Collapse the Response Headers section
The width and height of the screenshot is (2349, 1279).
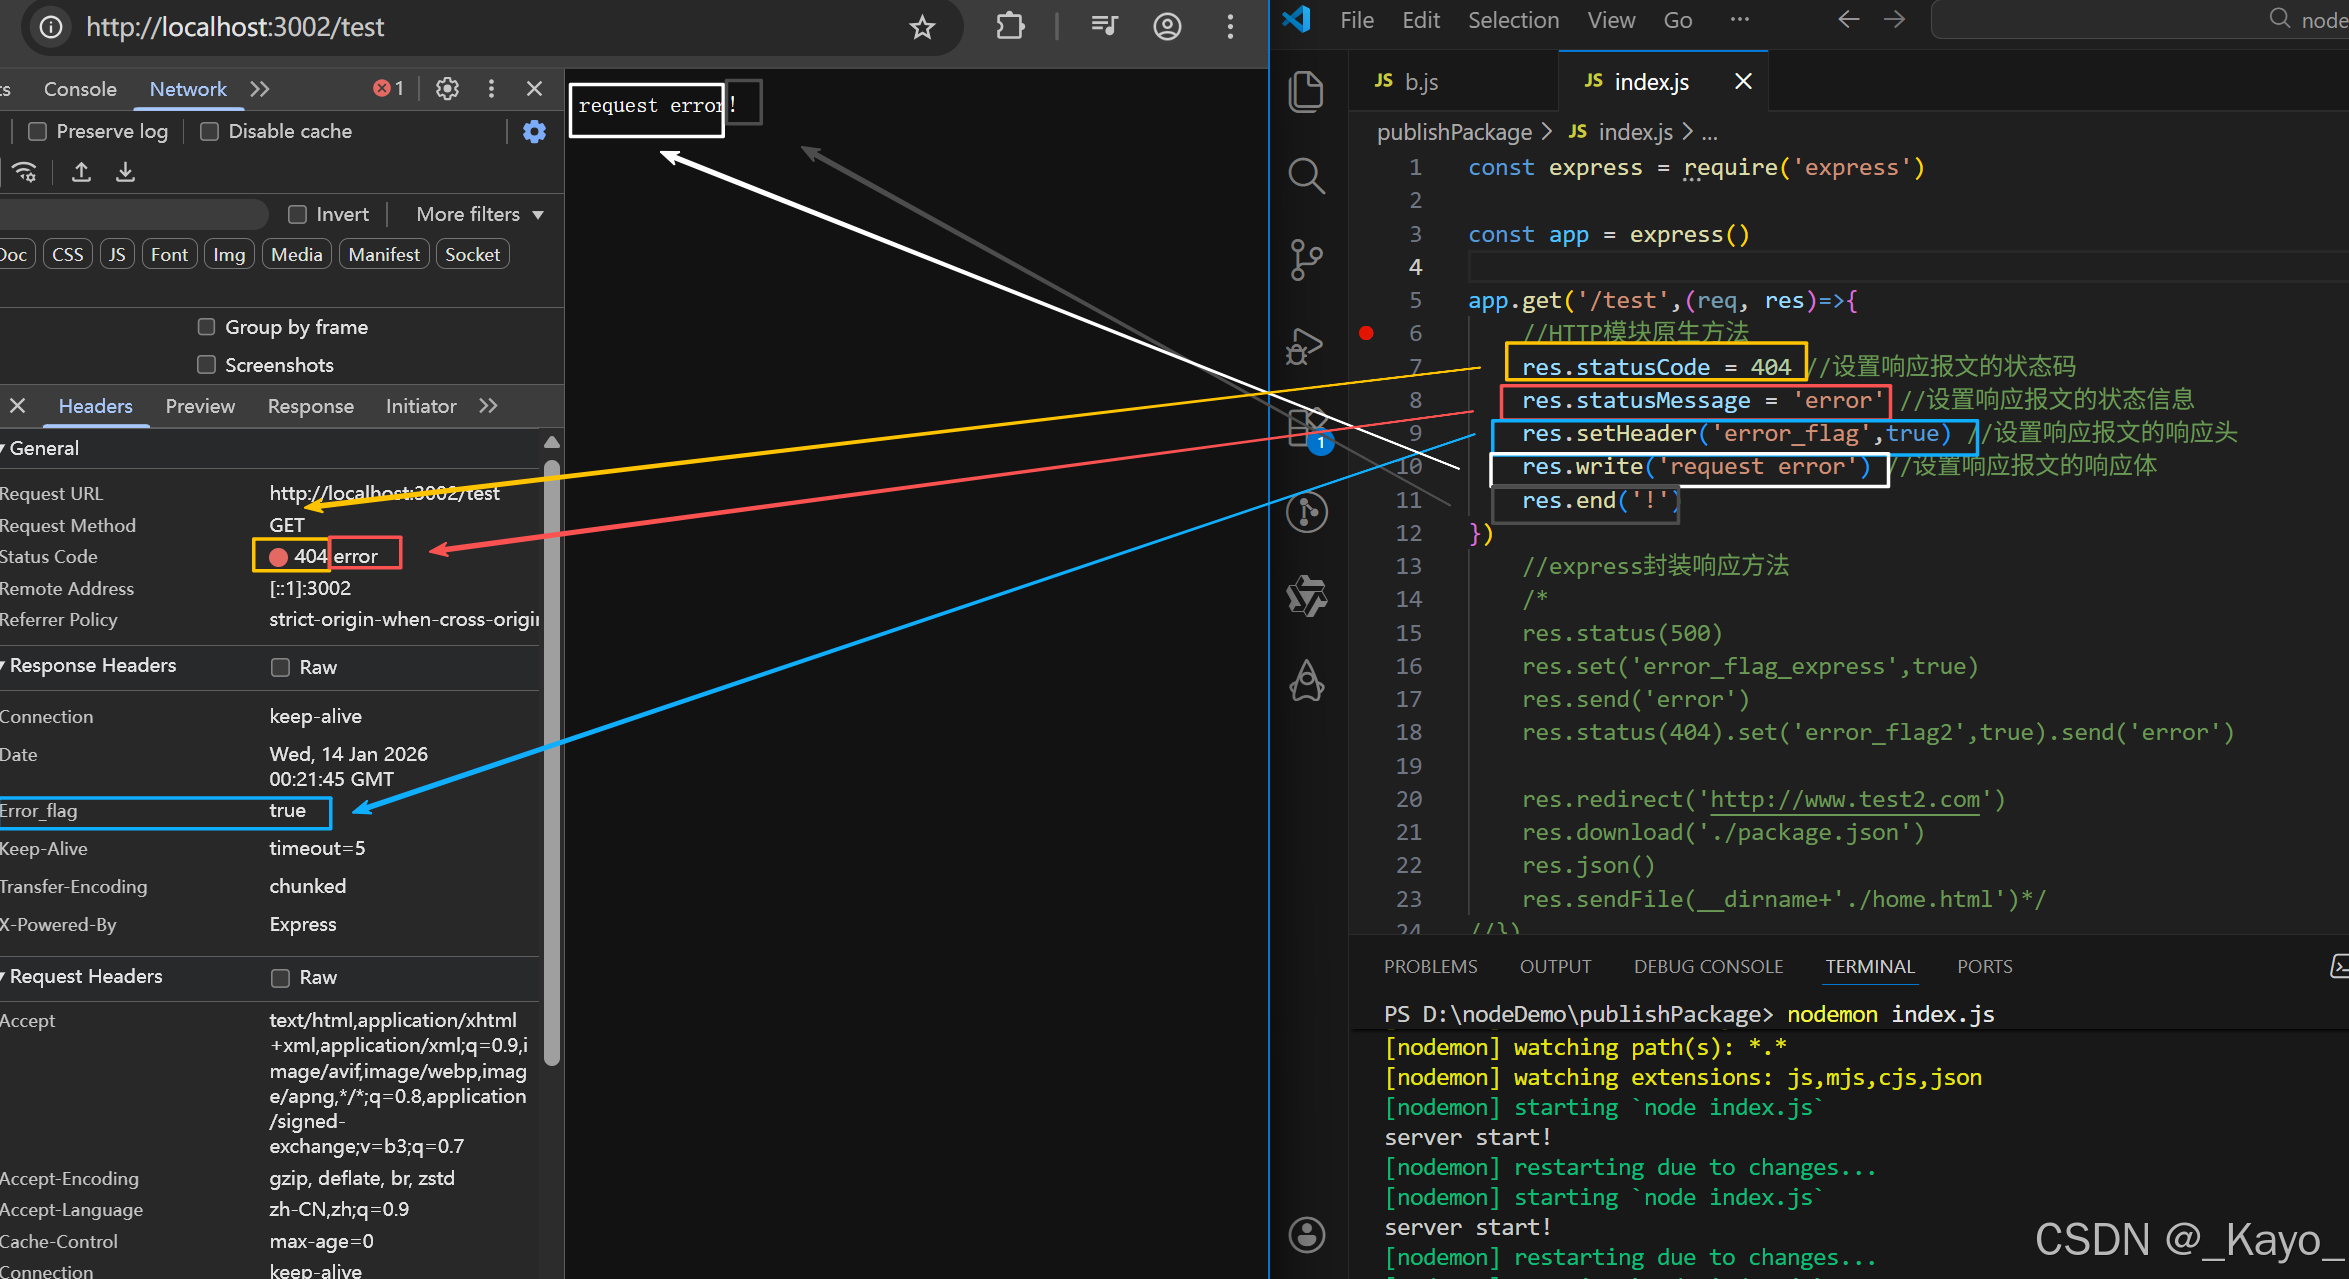pyautogui.click(x=90, y=666)
